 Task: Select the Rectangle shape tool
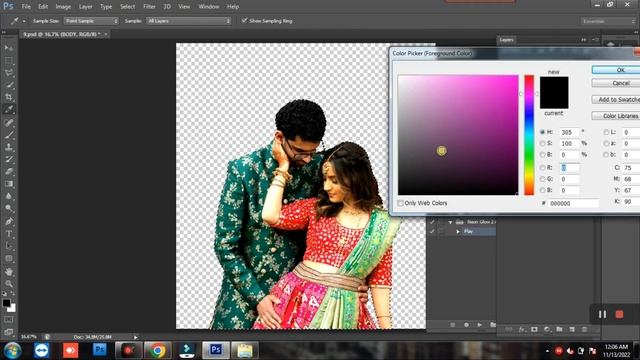pyautogui.click(x=9, y=258)
